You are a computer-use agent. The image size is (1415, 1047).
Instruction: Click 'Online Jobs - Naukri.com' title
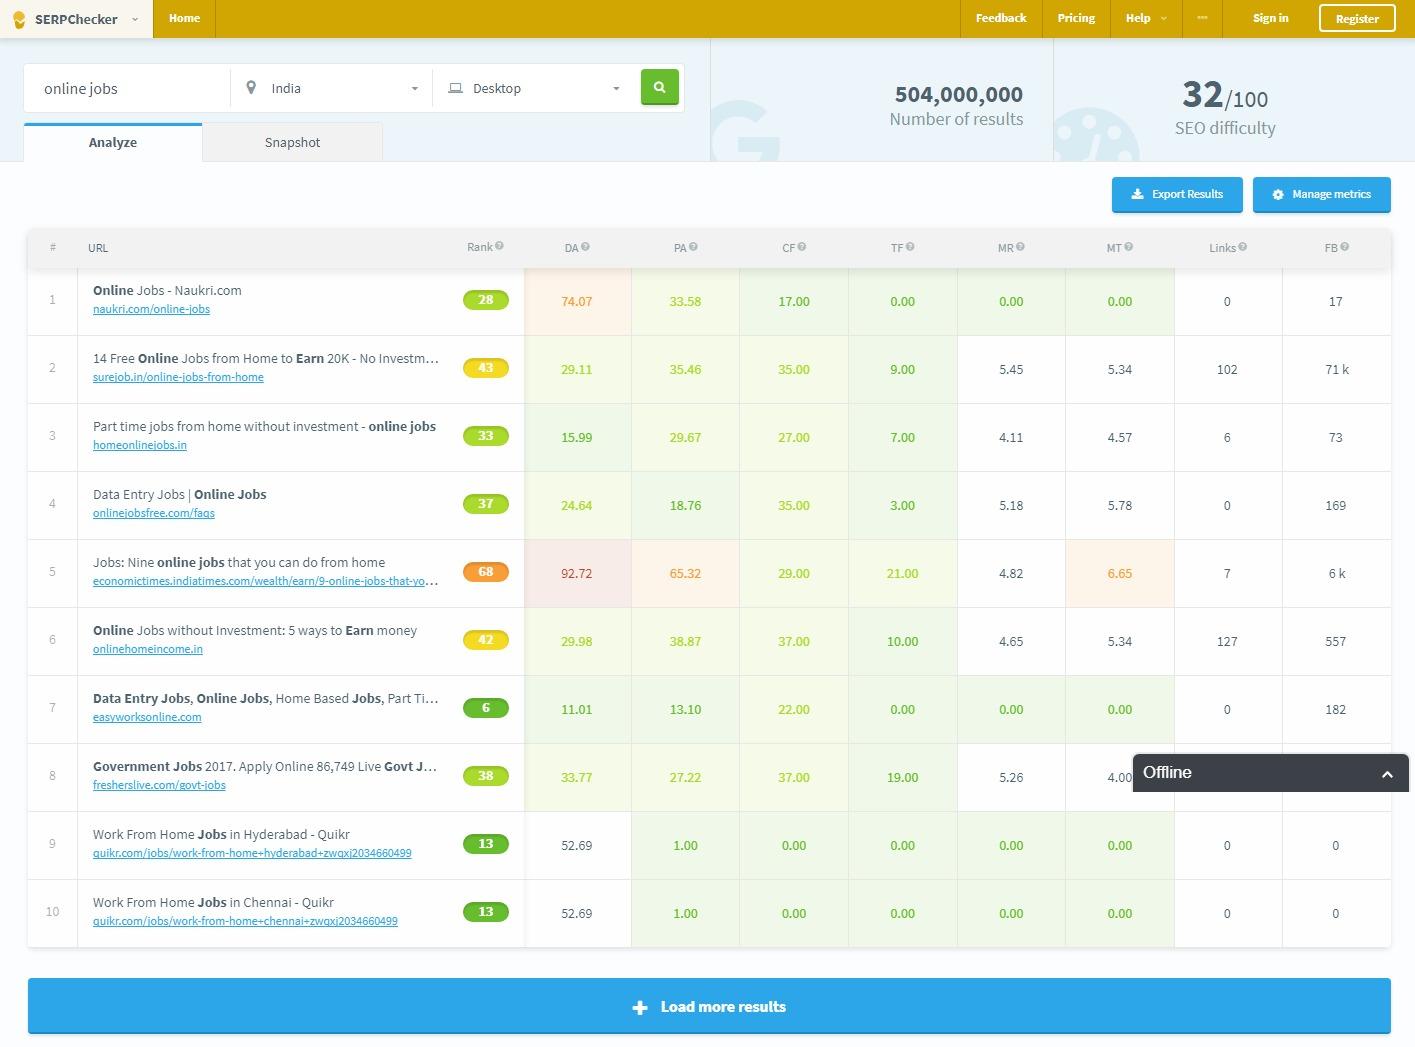coord(167,290)
